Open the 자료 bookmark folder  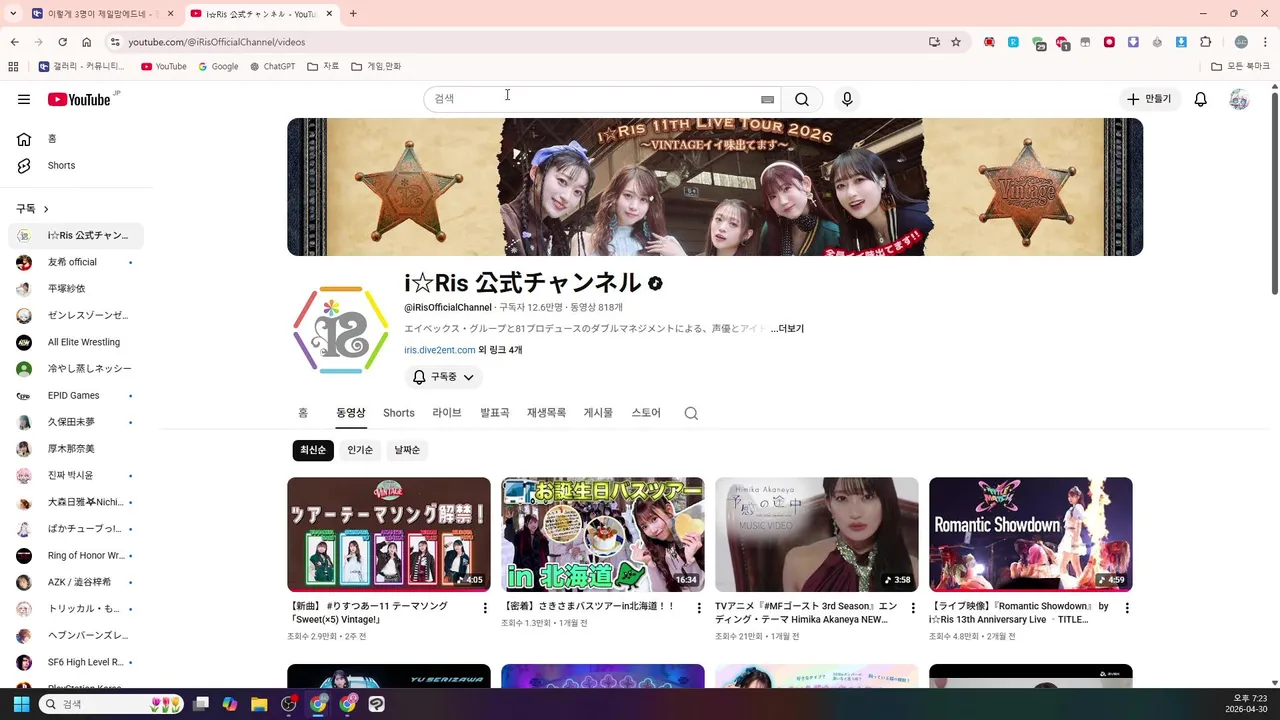click(x=323, y=66)
